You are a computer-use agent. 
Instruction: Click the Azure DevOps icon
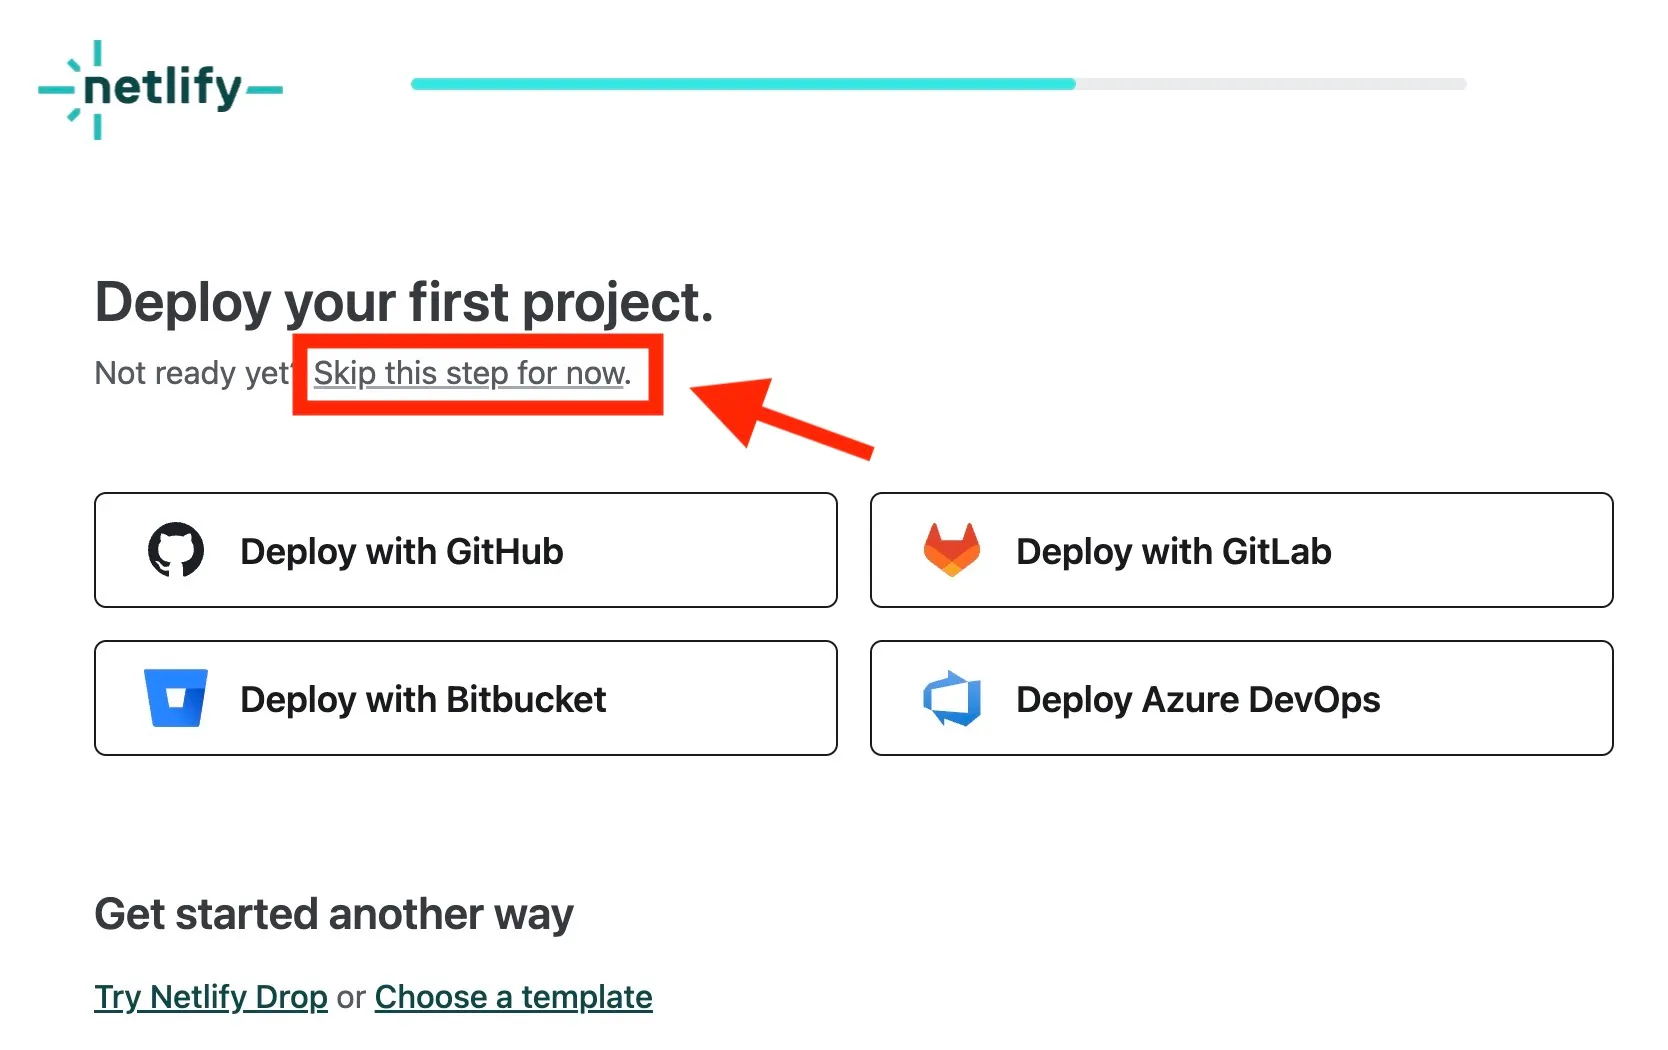pyautogui.click(x=952, y=698)
